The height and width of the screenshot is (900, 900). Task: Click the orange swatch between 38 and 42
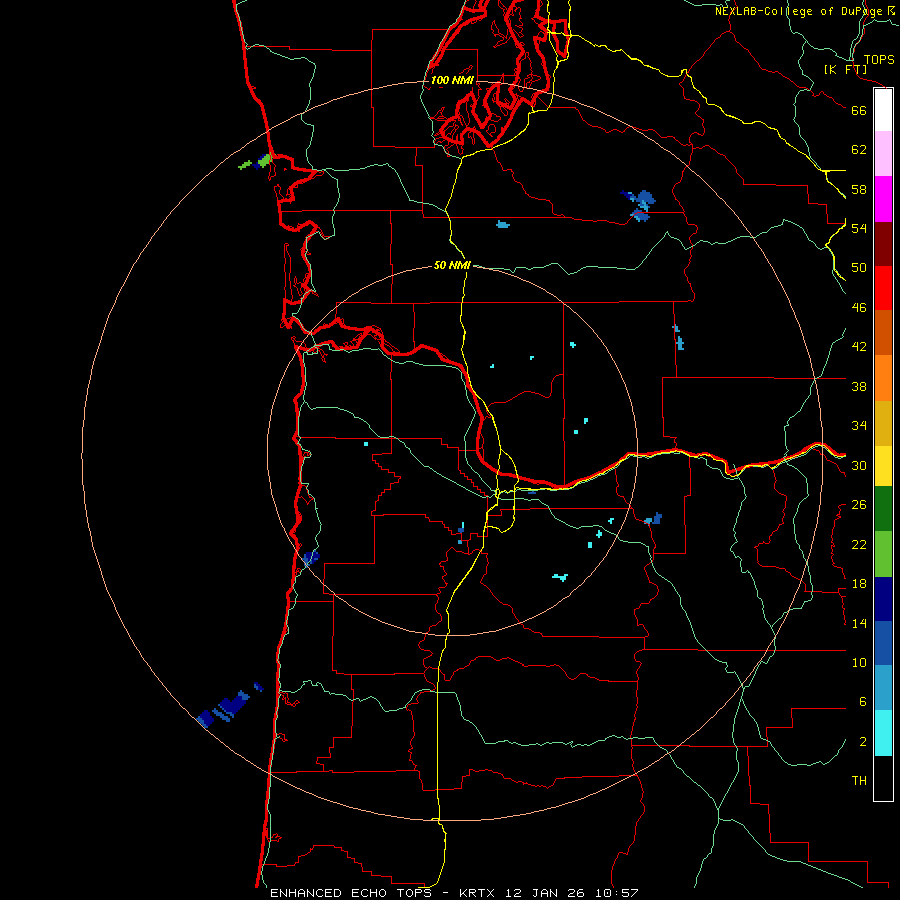883,378
